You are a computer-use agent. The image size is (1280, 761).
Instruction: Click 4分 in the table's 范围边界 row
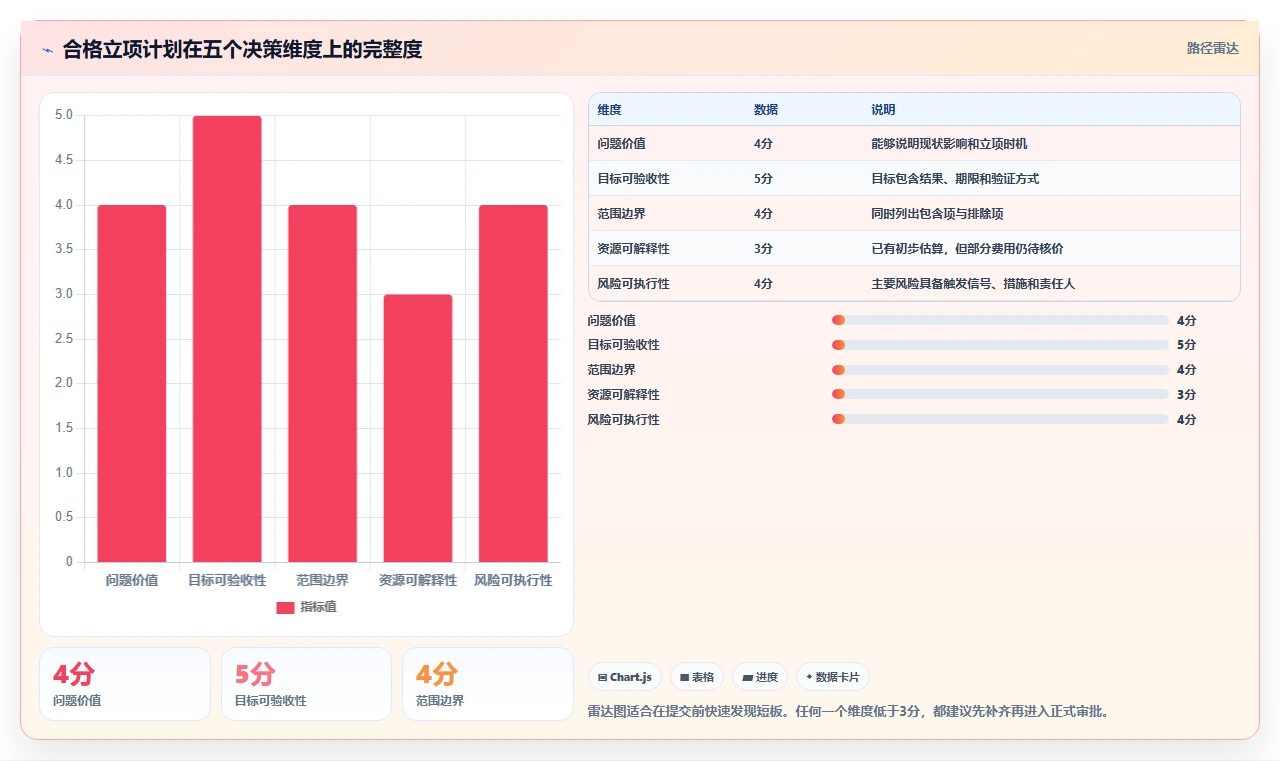763,214
